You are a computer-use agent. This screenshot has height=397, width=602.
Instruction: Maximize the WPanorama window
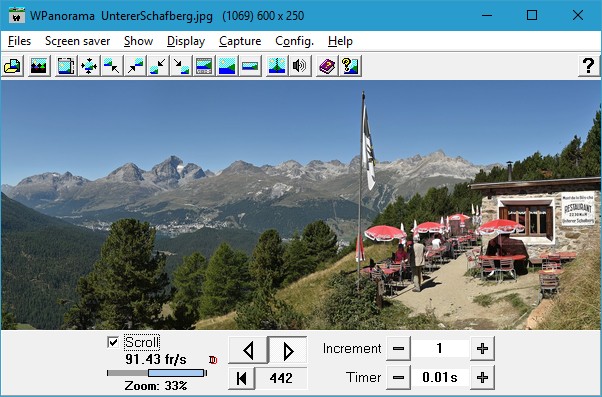(532, 15)
